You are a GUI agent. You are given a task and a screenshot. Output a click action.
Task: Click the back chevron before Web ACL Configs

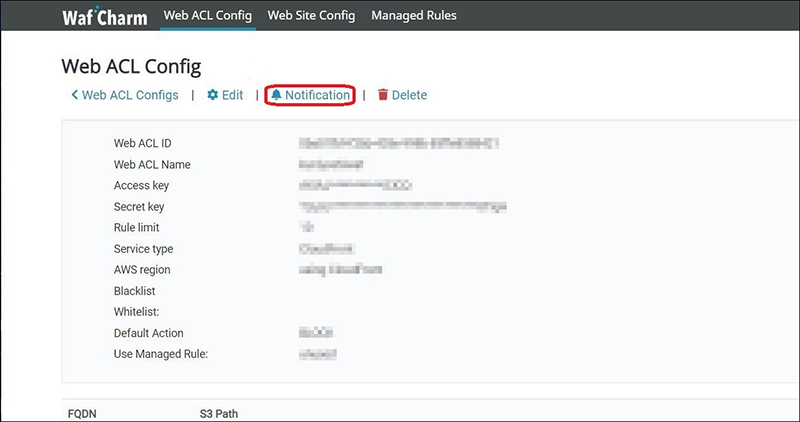pyautogui.click(x=75, y=95)
